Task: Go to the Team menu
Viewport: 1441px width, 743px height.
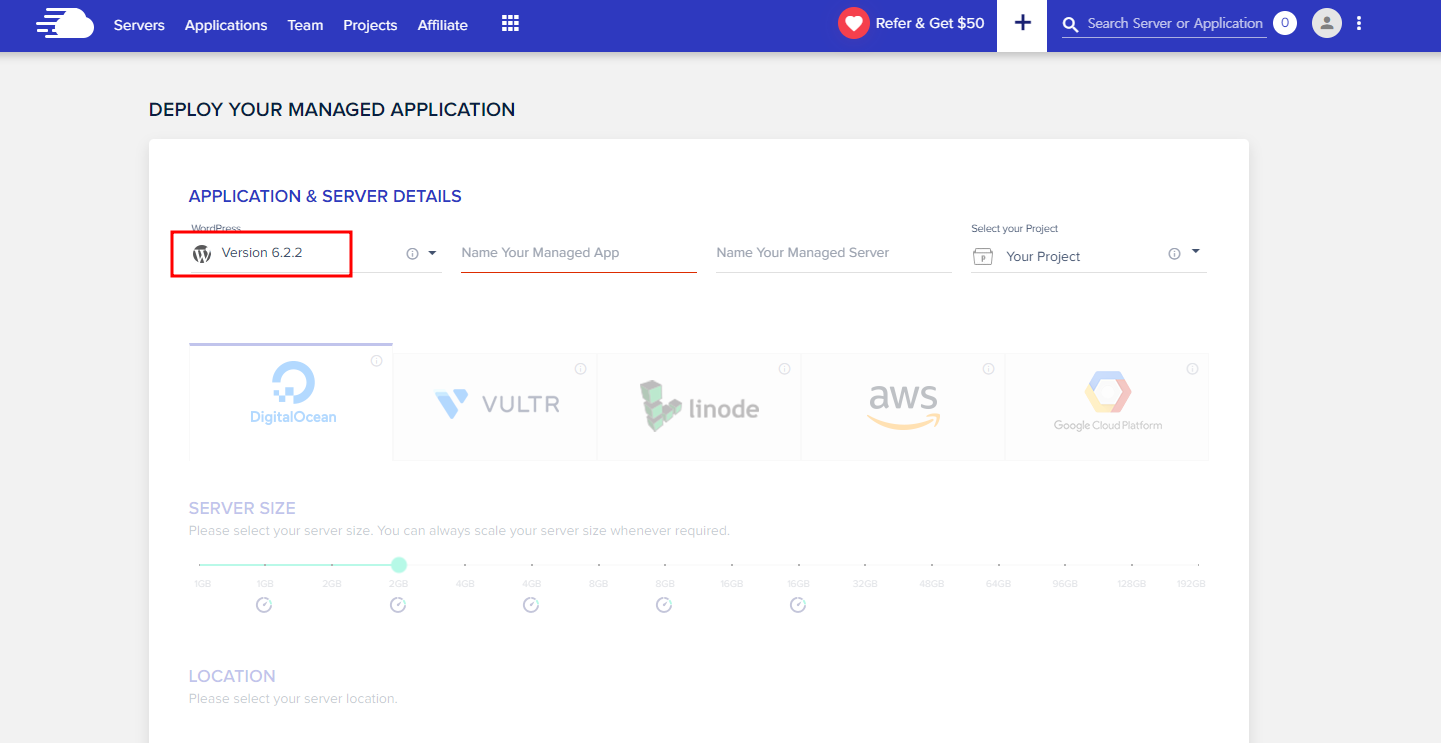Action: tap(305, 25)
